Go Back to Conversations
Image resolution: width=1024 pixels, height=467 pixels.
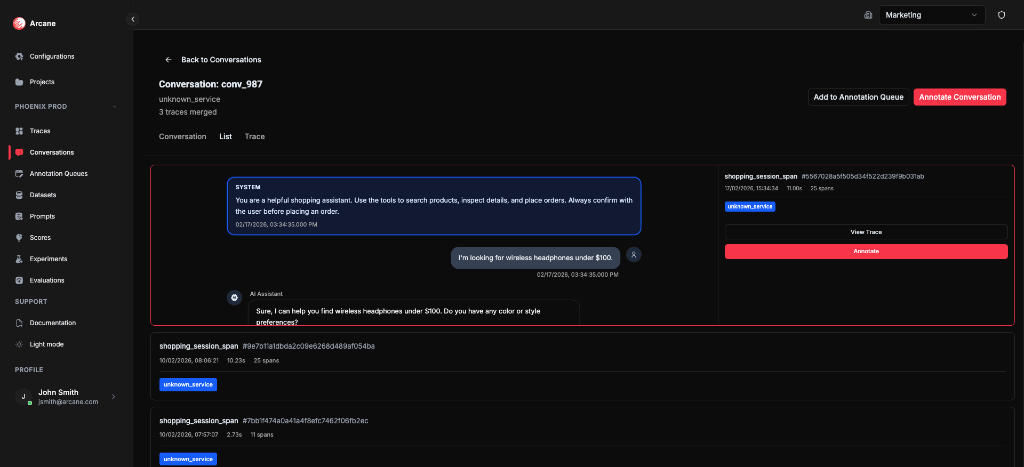pyautogui.click(x=213, y=60)
